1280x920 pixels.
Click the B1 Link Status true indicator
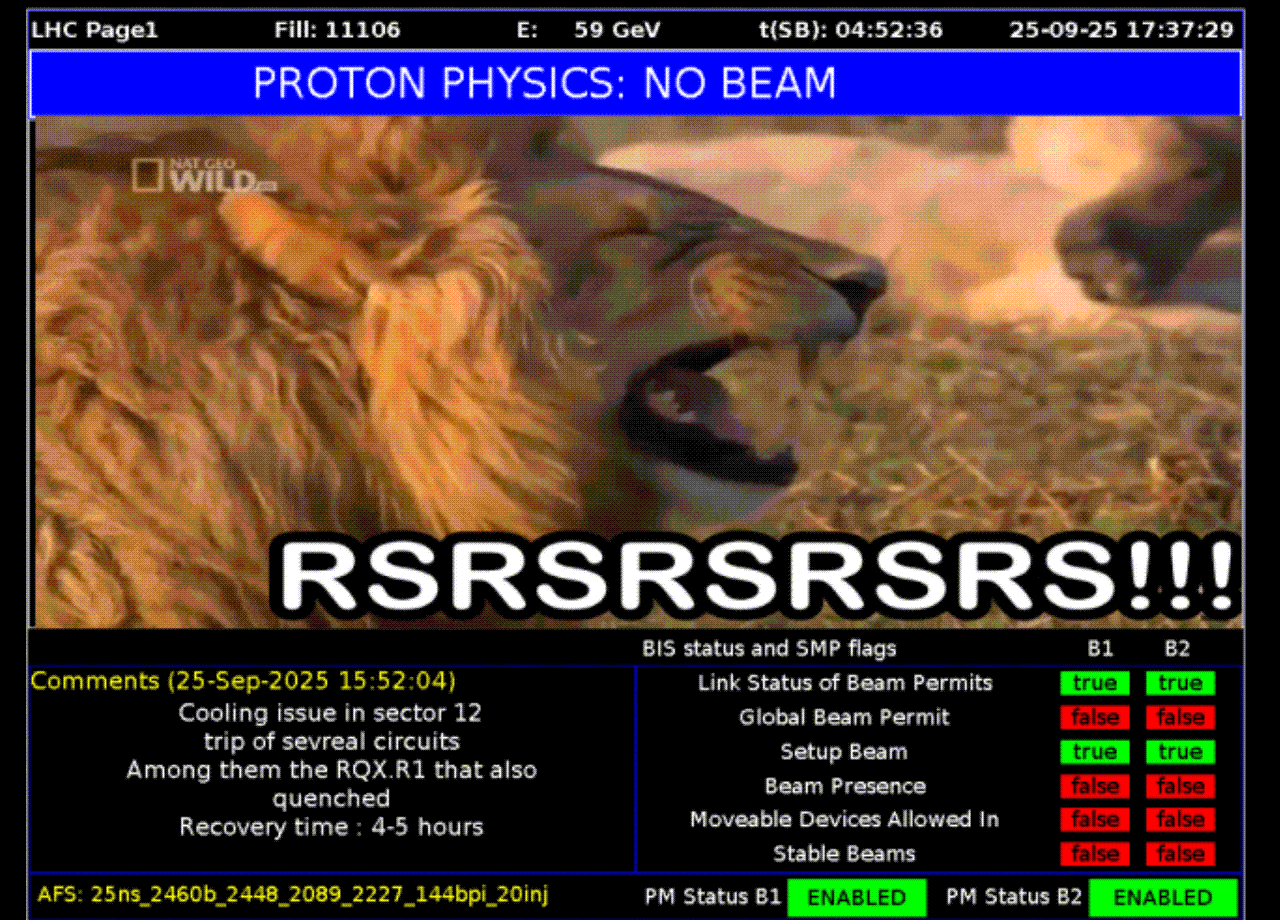coord(1094,684)
